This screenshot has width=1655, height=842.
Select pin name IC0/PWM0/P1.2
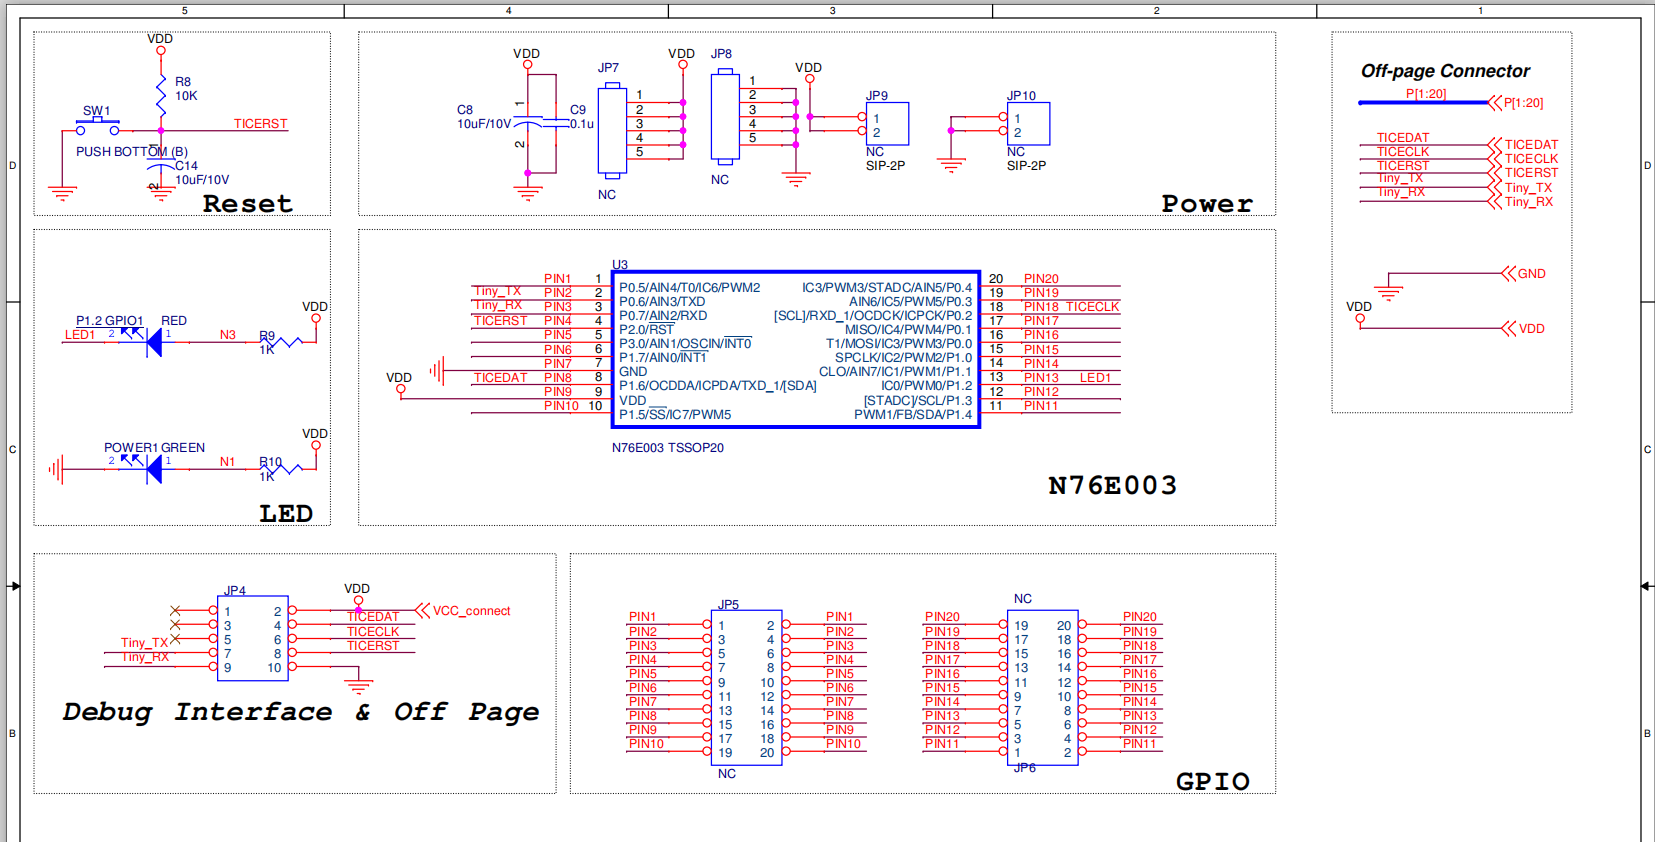[926, 386]
